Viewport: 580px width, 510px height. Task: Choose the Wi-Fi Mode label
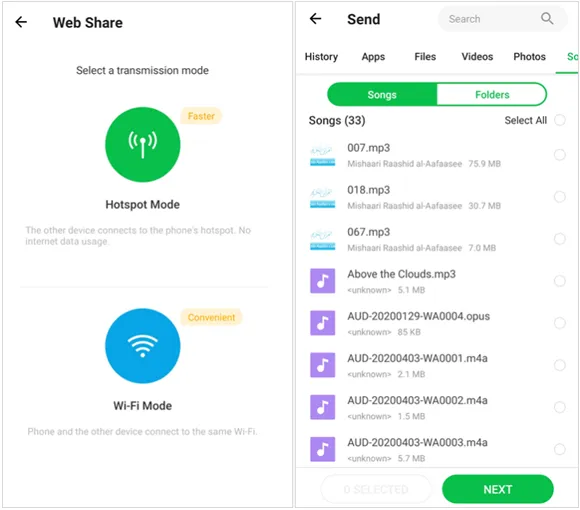[143, 406]
